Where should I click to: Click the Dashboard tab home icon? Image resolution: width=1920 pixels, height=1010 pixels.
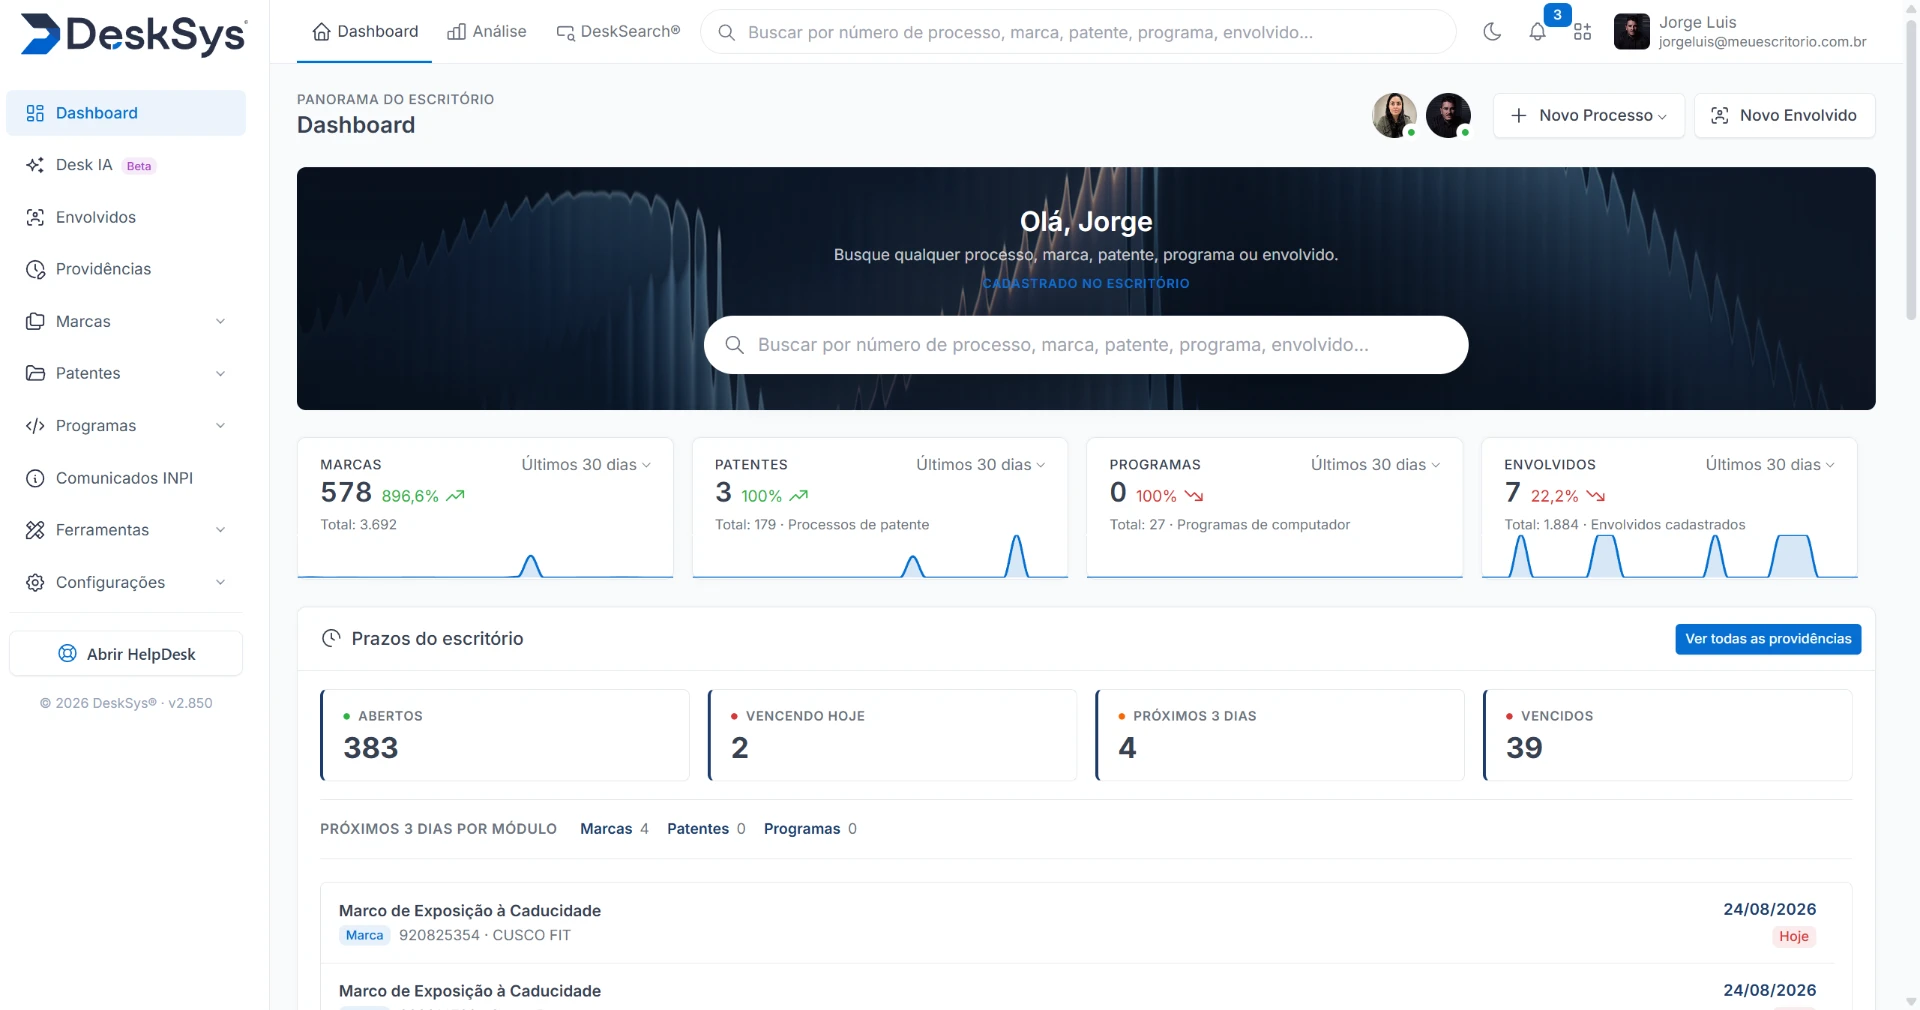coord(321,32)
